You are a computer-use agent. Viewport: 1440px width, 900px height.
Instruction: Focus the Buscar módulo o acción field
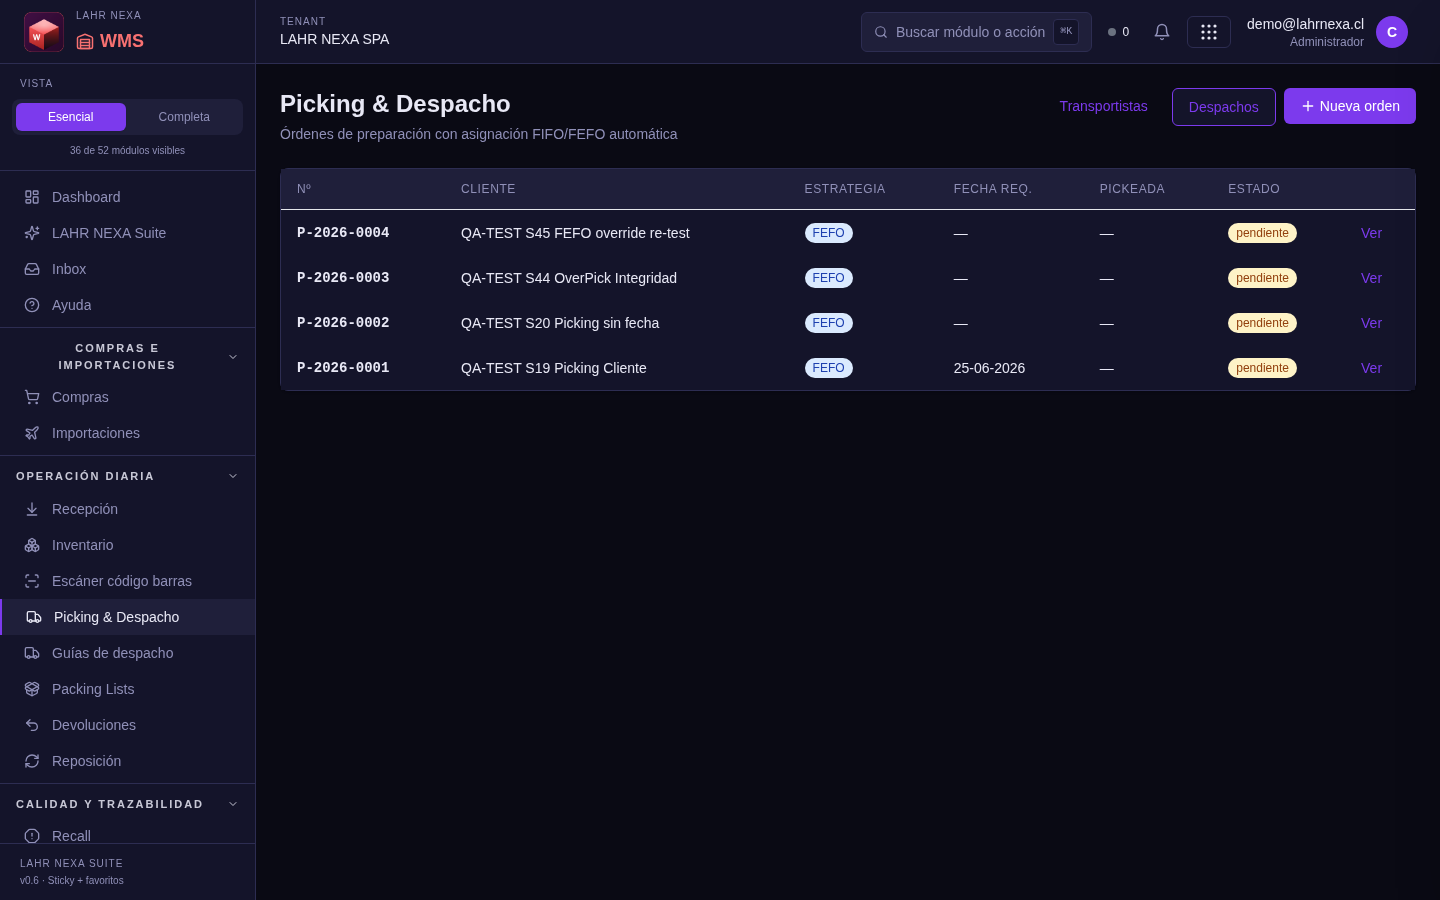[x=976, y=32]
